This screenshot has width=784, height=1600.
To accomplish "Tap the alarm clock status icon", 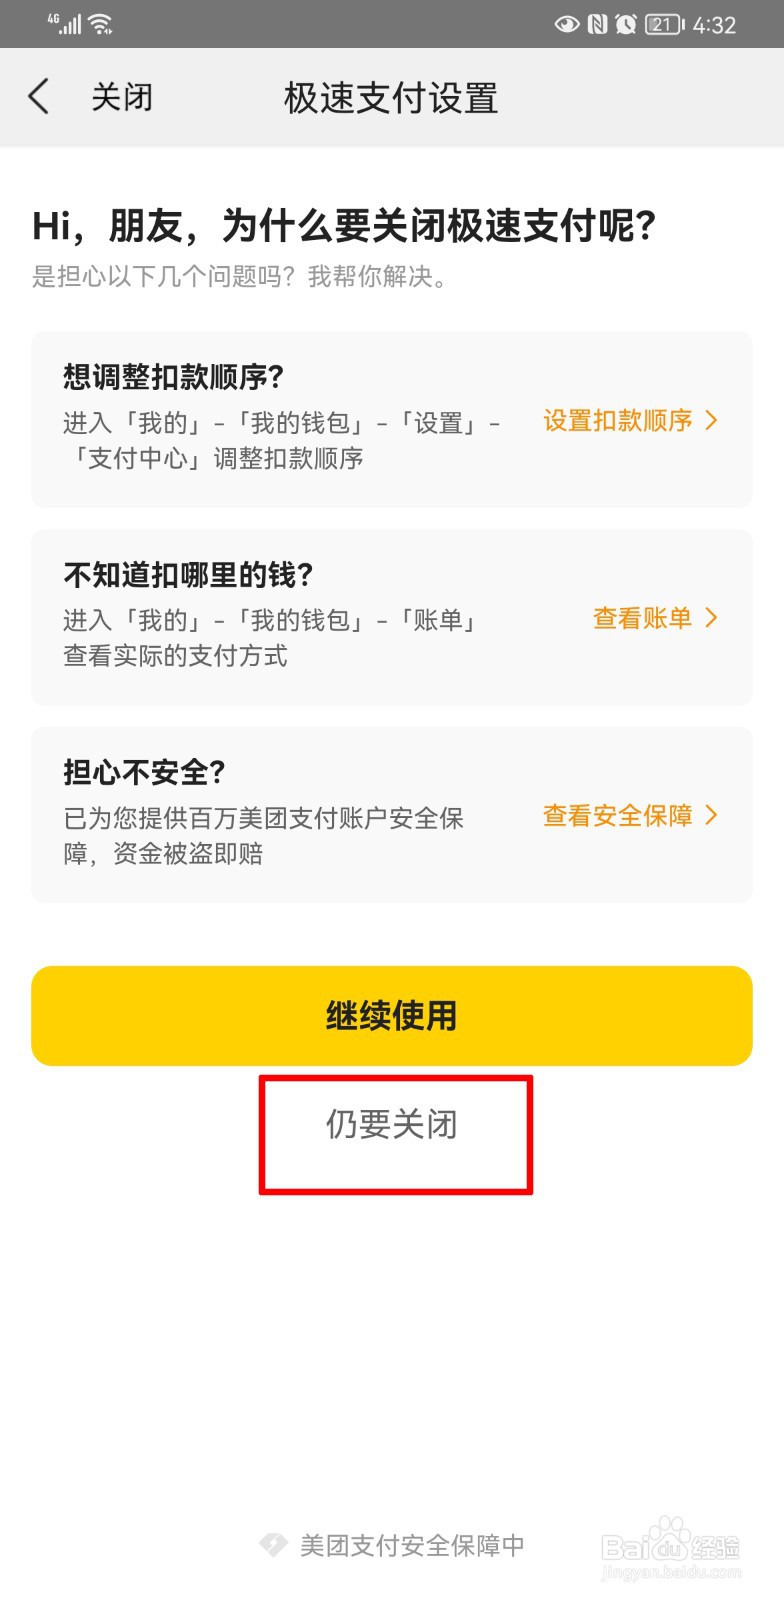I will coord(626,25).
